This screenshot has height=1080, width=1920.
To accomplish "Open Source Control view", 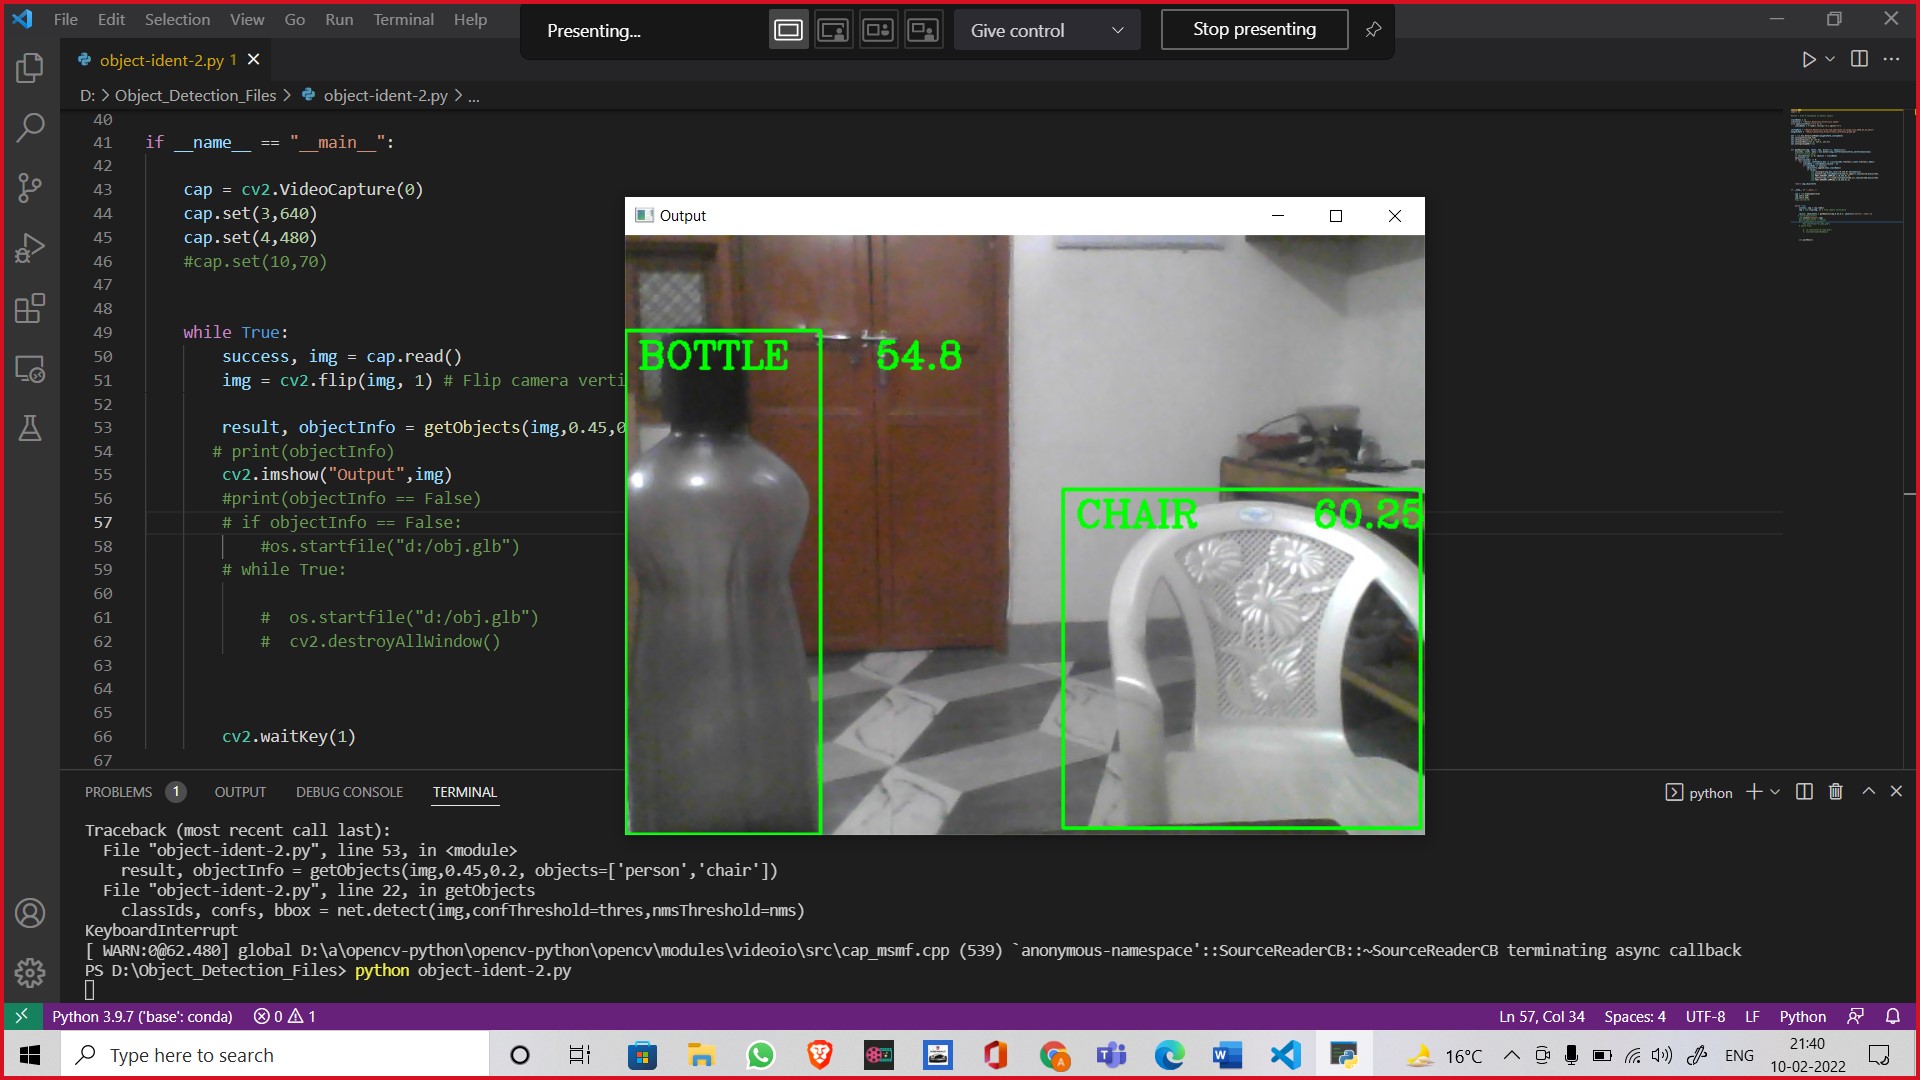I will pyautogui.click(x=30, y=187).
